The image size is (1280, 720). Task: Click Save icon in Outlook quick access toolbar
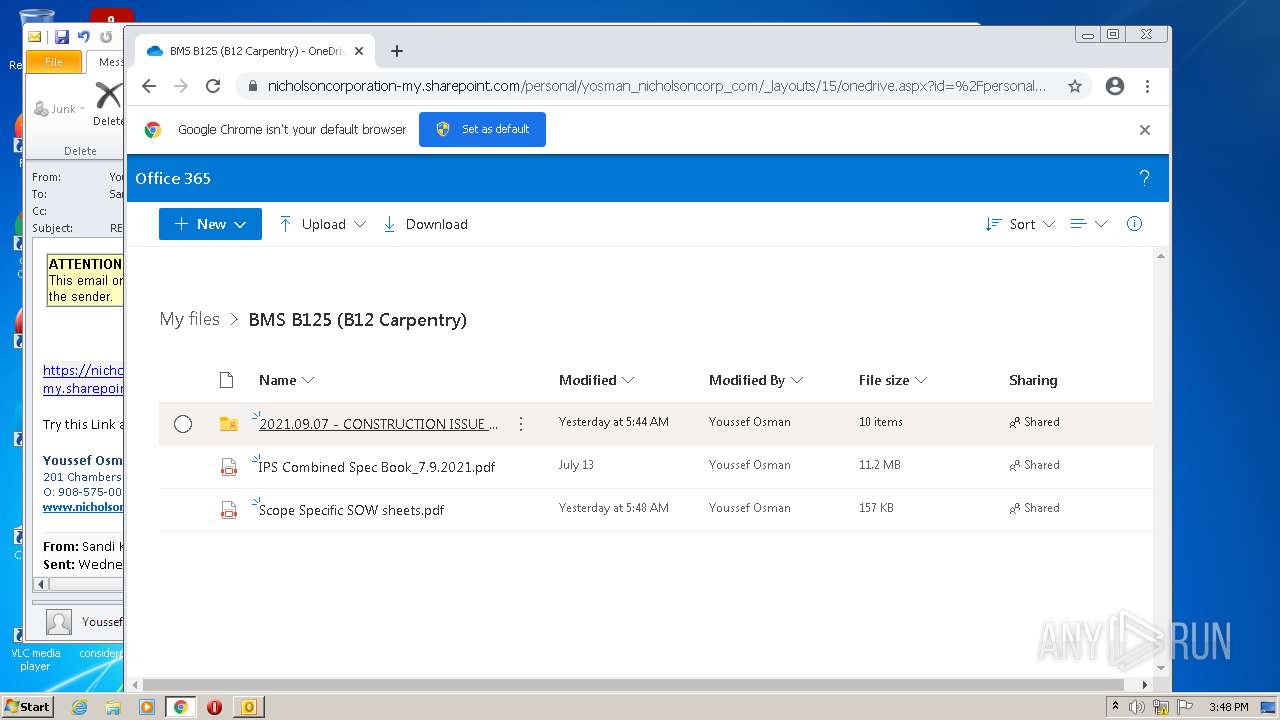tap(62, 37)
